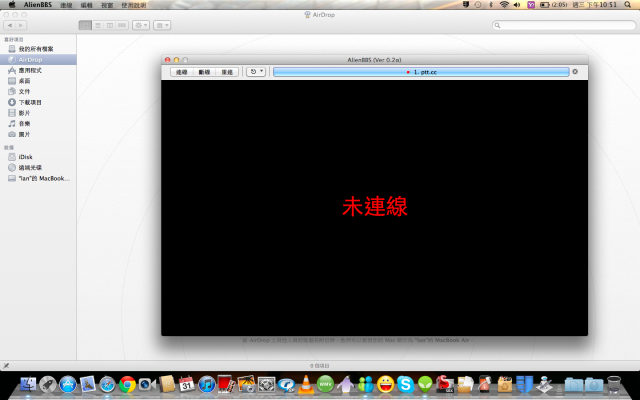Open the Finder action gear dropdown
Image resolution: width=640 pixels, height=400 pixels.
(141, 25)
